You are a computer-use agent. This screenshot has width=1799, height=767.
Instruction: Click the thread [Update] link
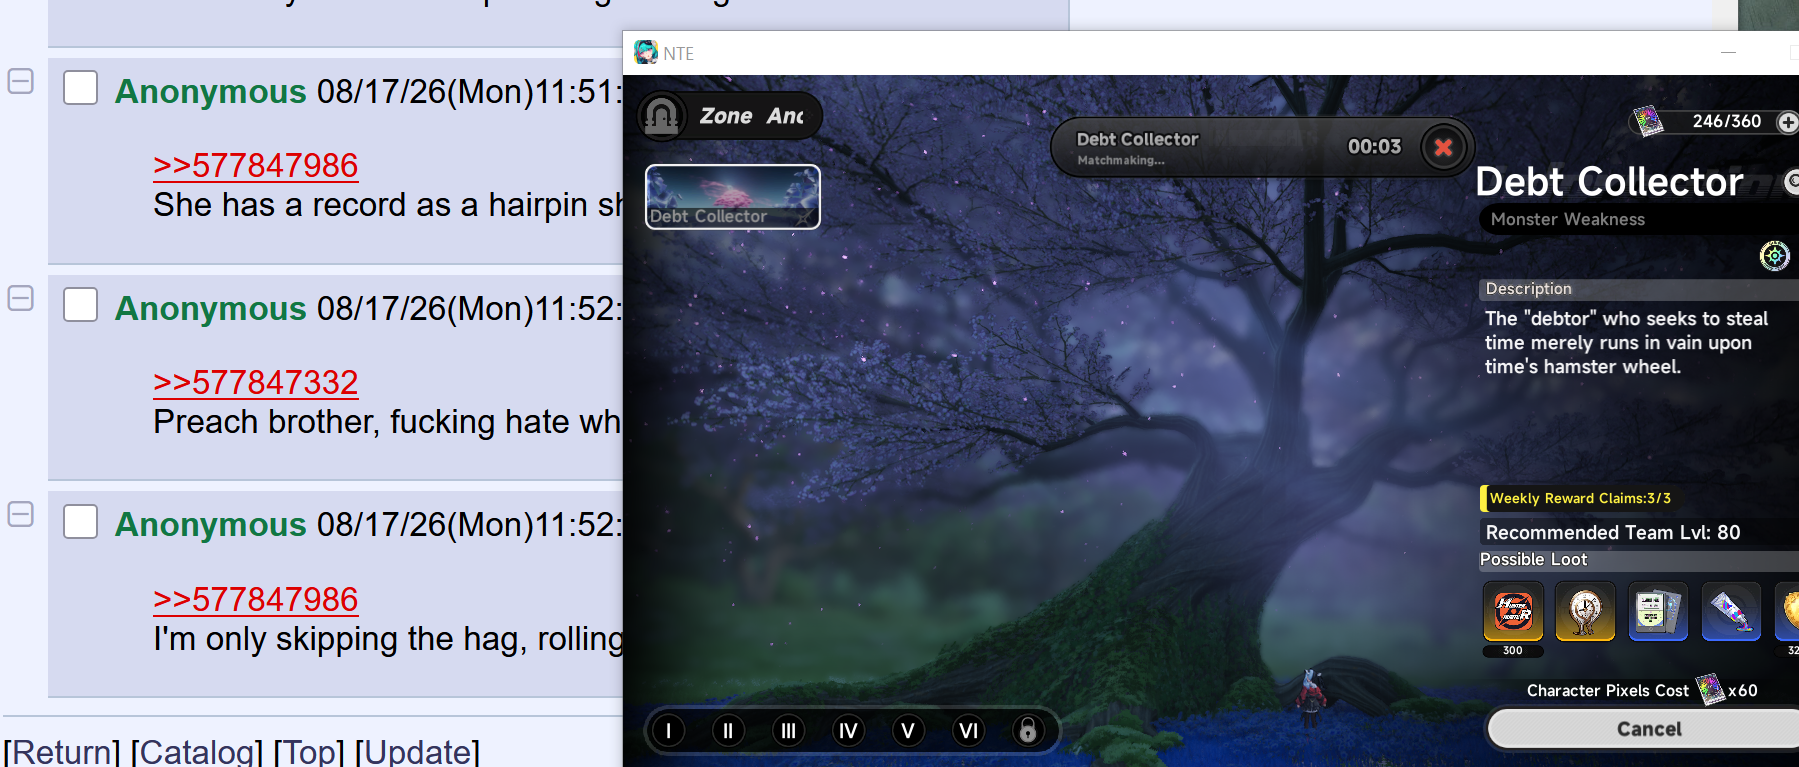(417, 752)
